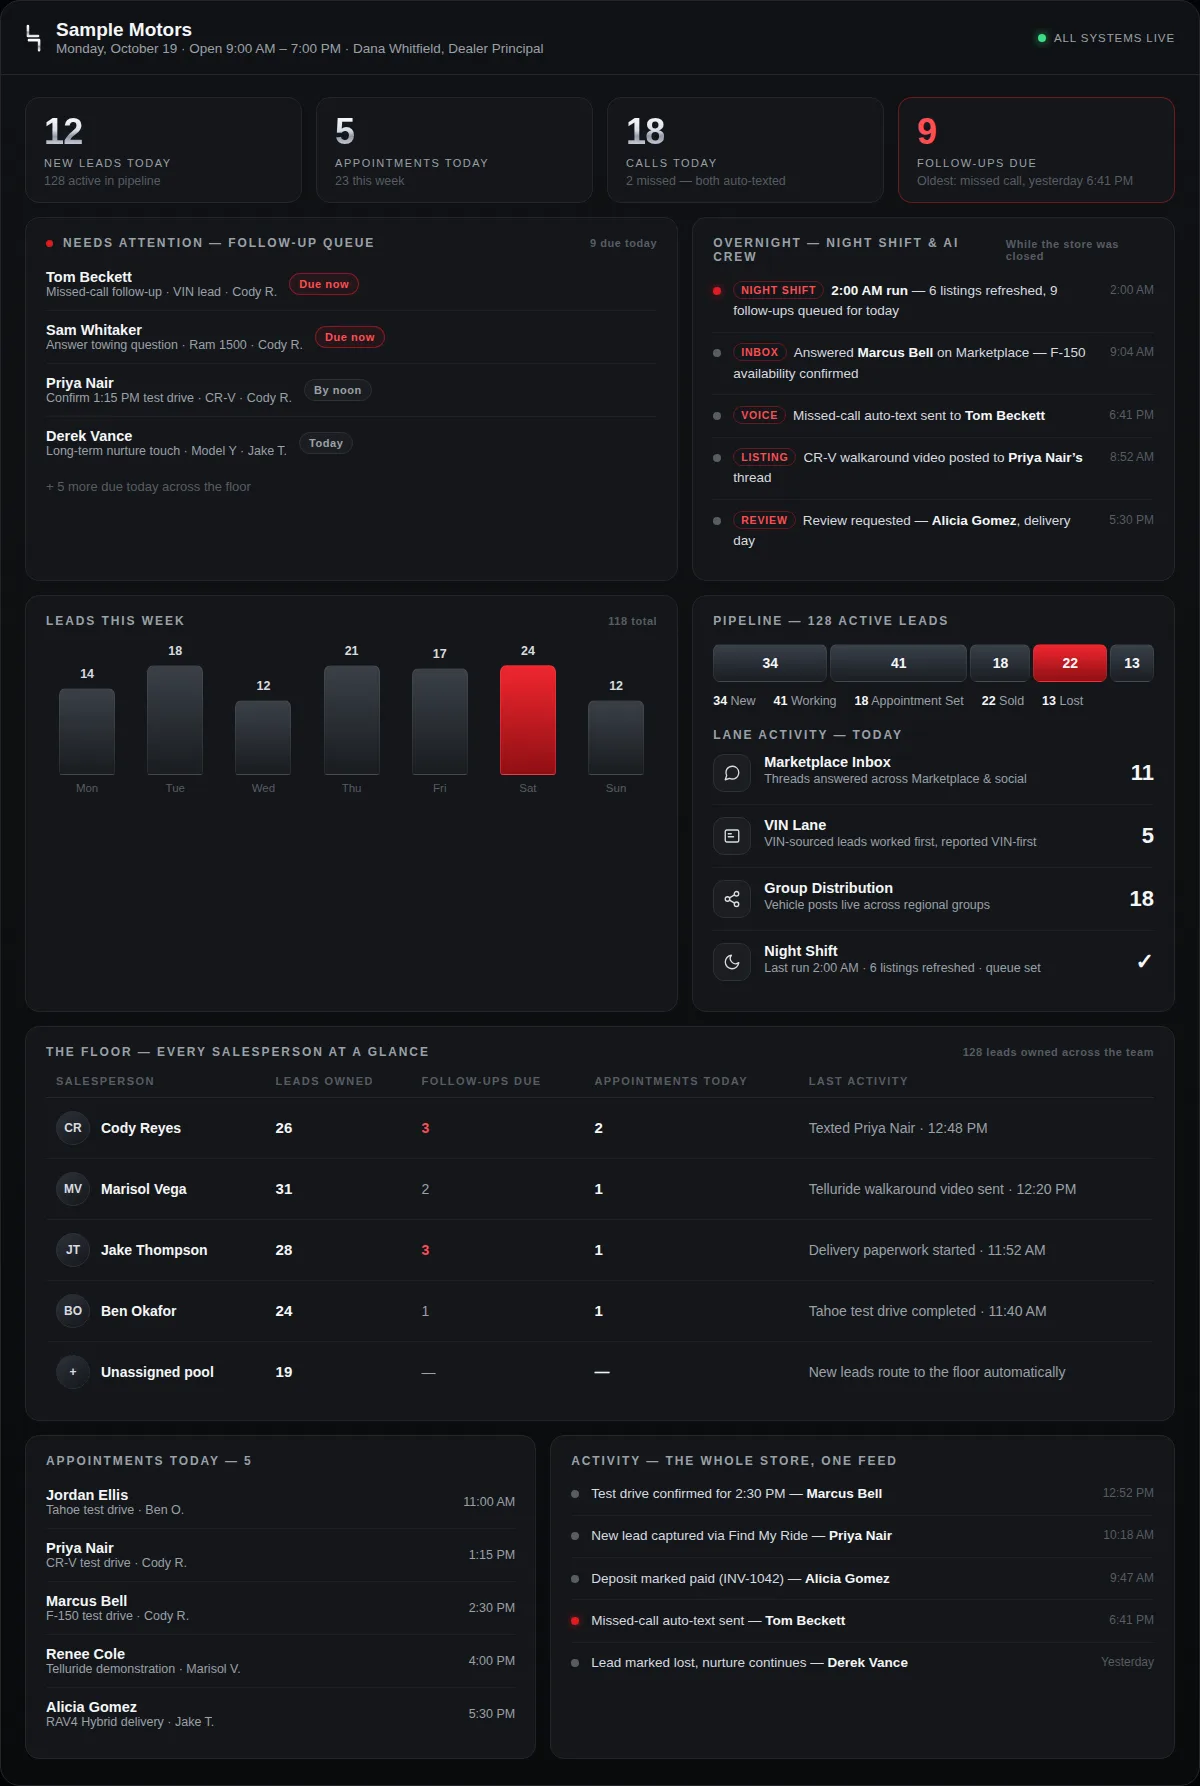Screen dimensions: 1200x1786
Task: Click the MV avatar for Marisol Vega
Action: [x=73, y=1189]
